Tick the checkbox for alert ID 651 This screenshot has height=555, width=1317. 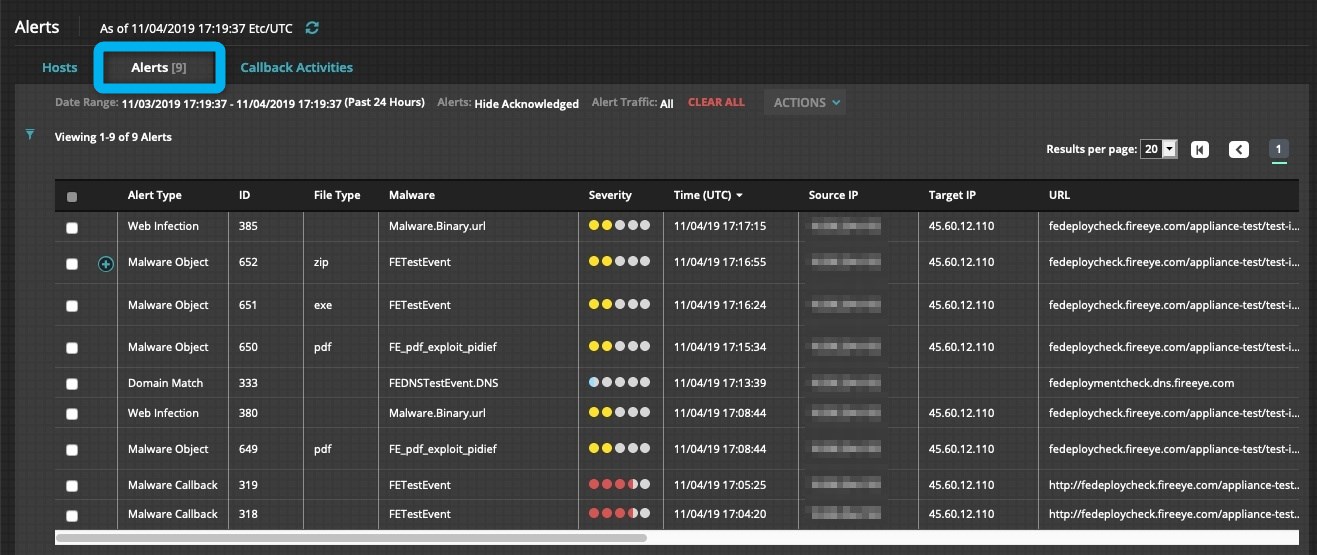tap(72, 306)
